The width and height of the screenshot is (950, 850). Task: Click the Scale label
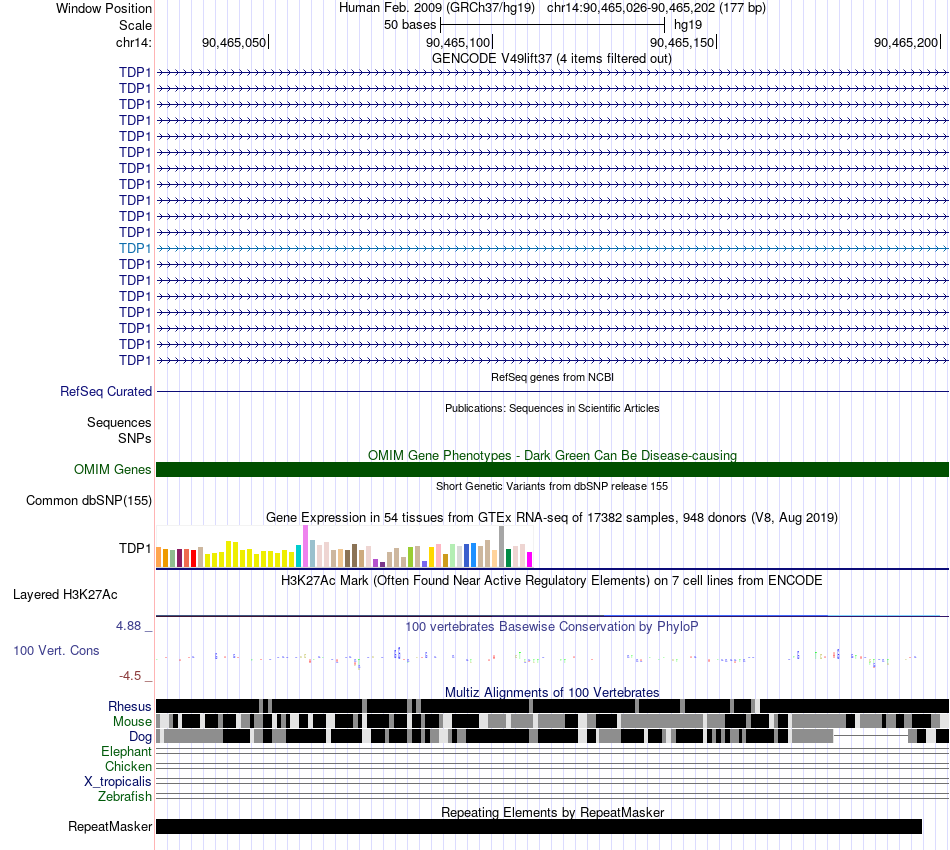point(135,25)
